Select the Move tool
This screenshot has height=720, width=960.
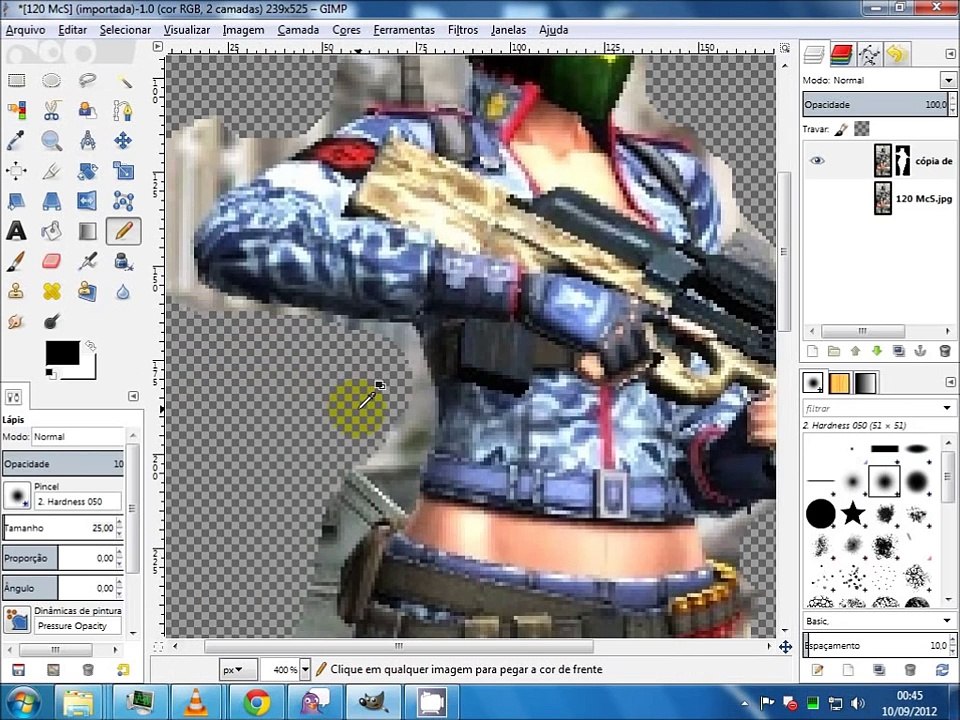(x=123, y=140)
